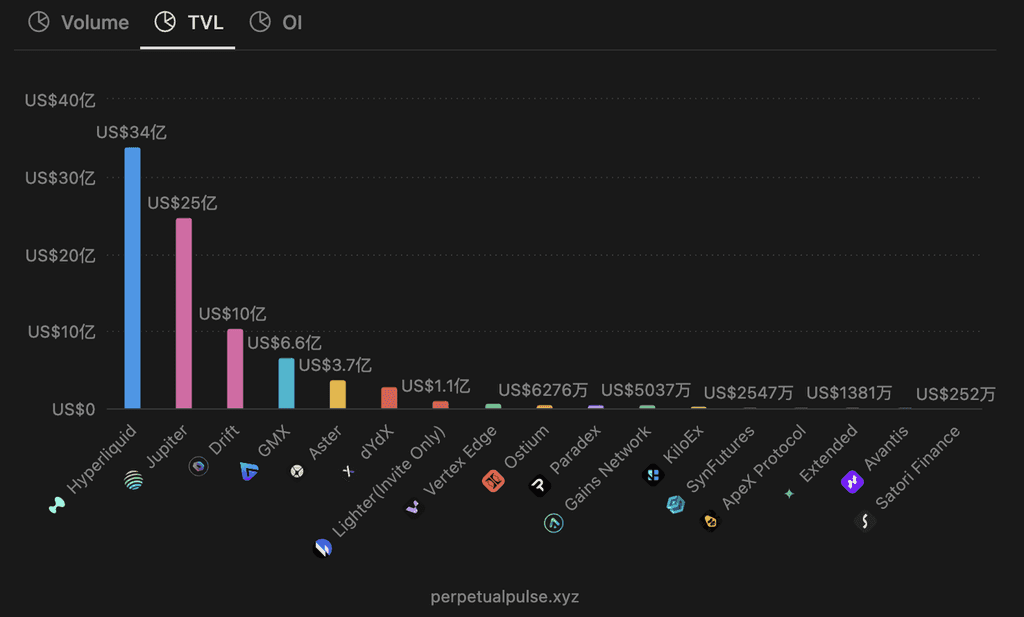Select the OI tab

(276, 22)
